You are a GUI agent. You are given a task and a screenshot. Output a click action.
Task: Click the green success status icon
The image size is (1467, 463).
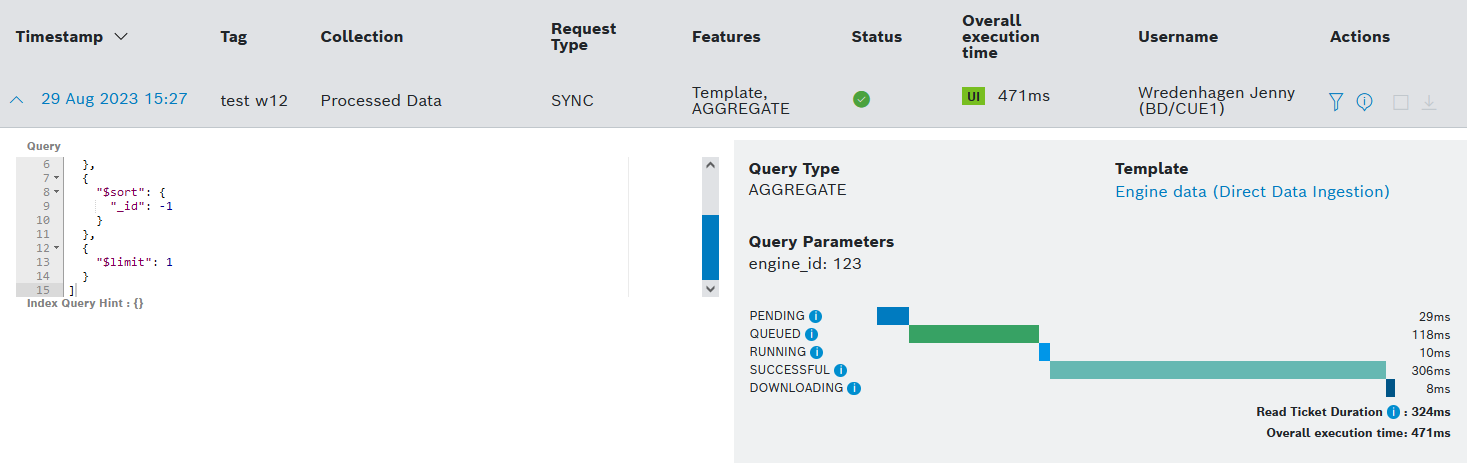coord(861,99)
